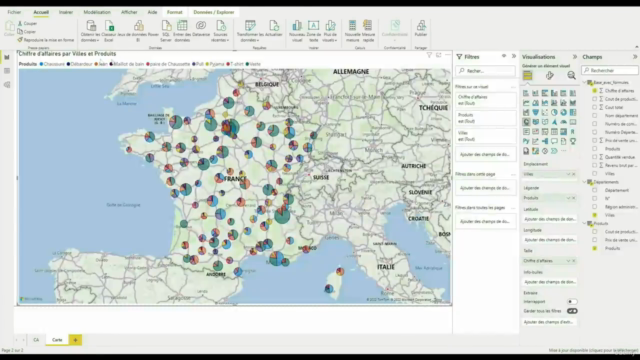Insert a Python (Py) visual
This screenshot has width=640, height=360.
[526, 141]
